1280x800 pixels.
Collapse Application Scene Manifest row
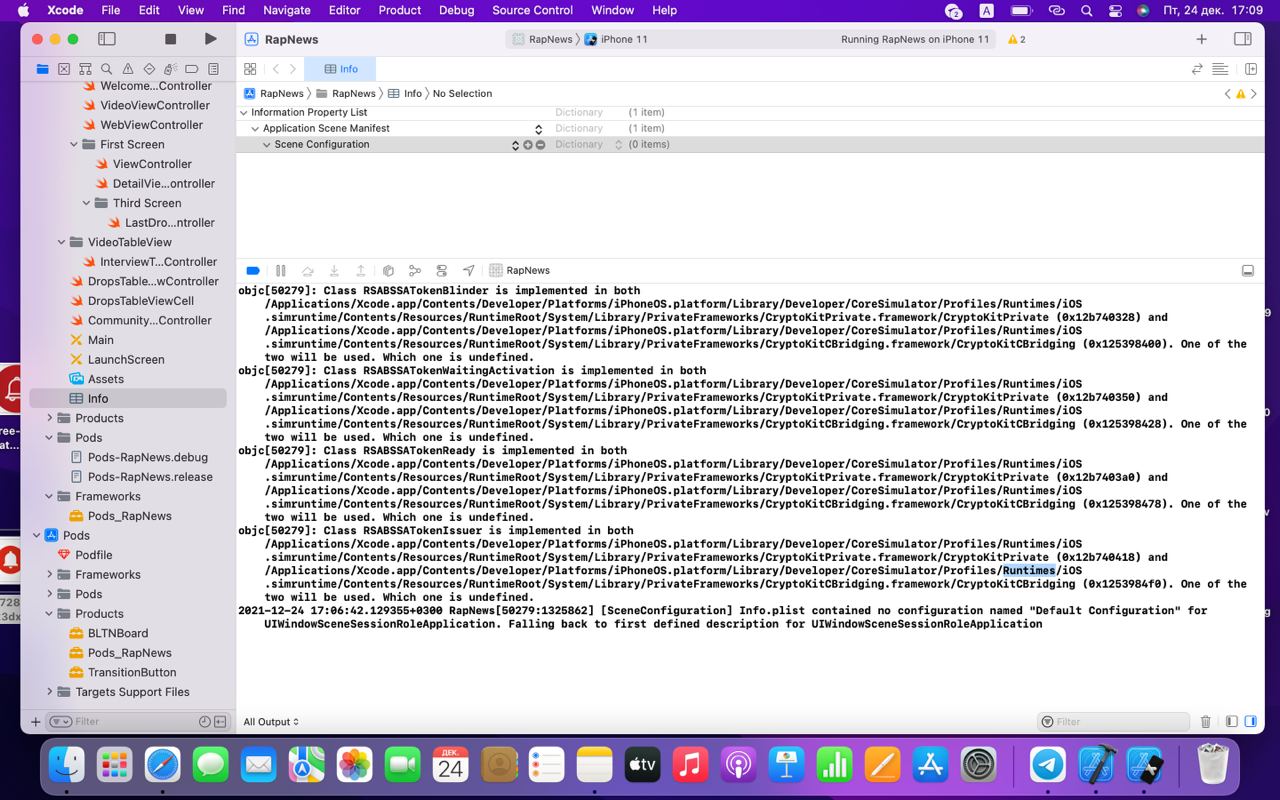point(255,129)
